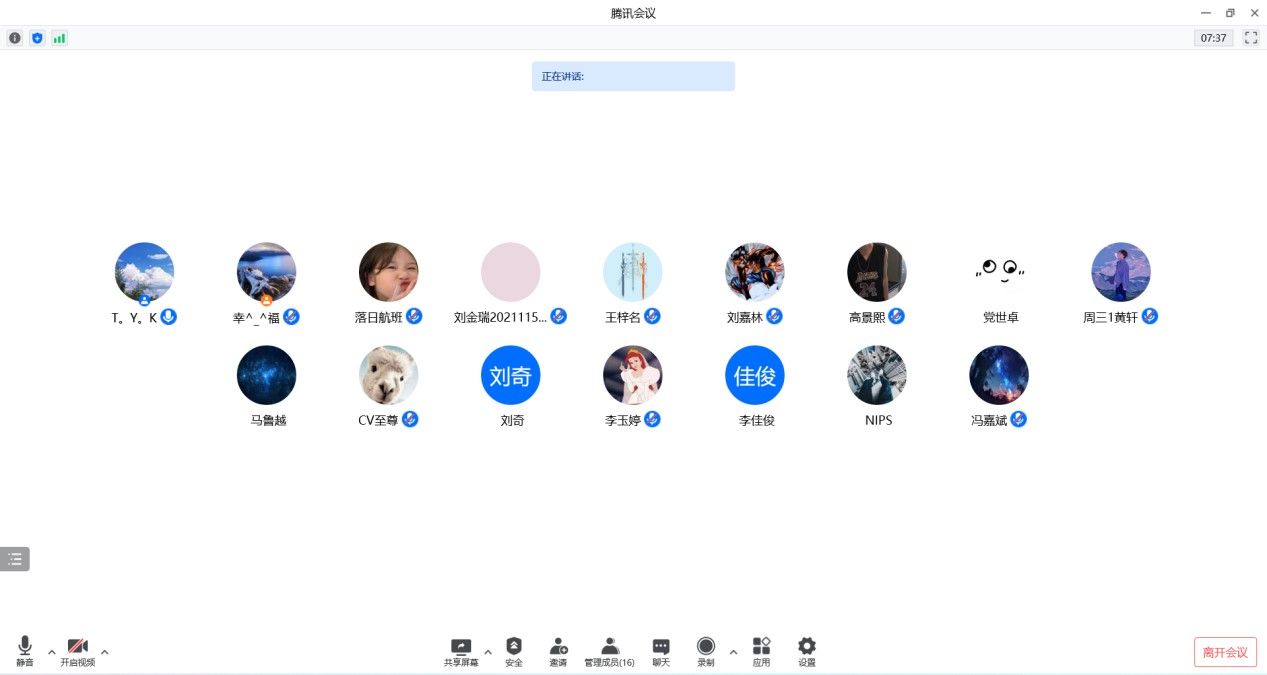The image size is (1267, 675).
Task: Click the mic icon beside 冯嘉斌
Action: tap(1018, 420)
